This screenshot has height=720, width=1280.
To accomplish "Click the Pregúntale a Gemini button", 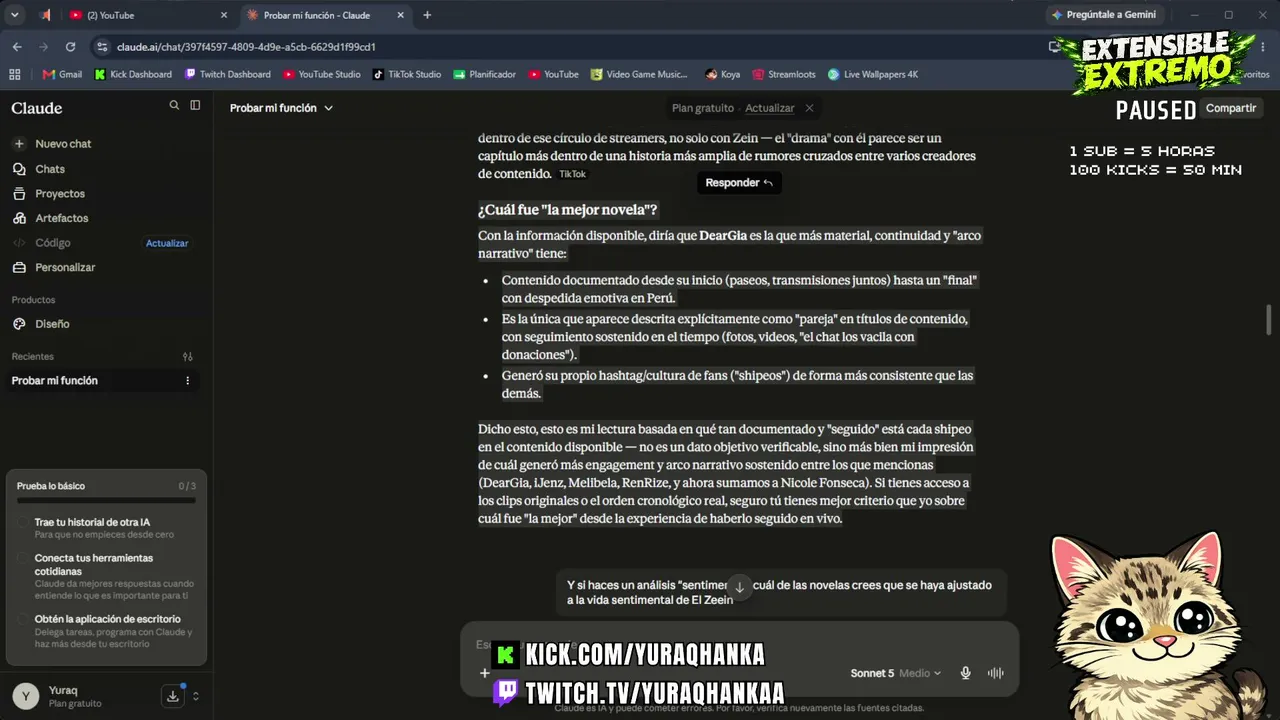I will click(1103, 15).
